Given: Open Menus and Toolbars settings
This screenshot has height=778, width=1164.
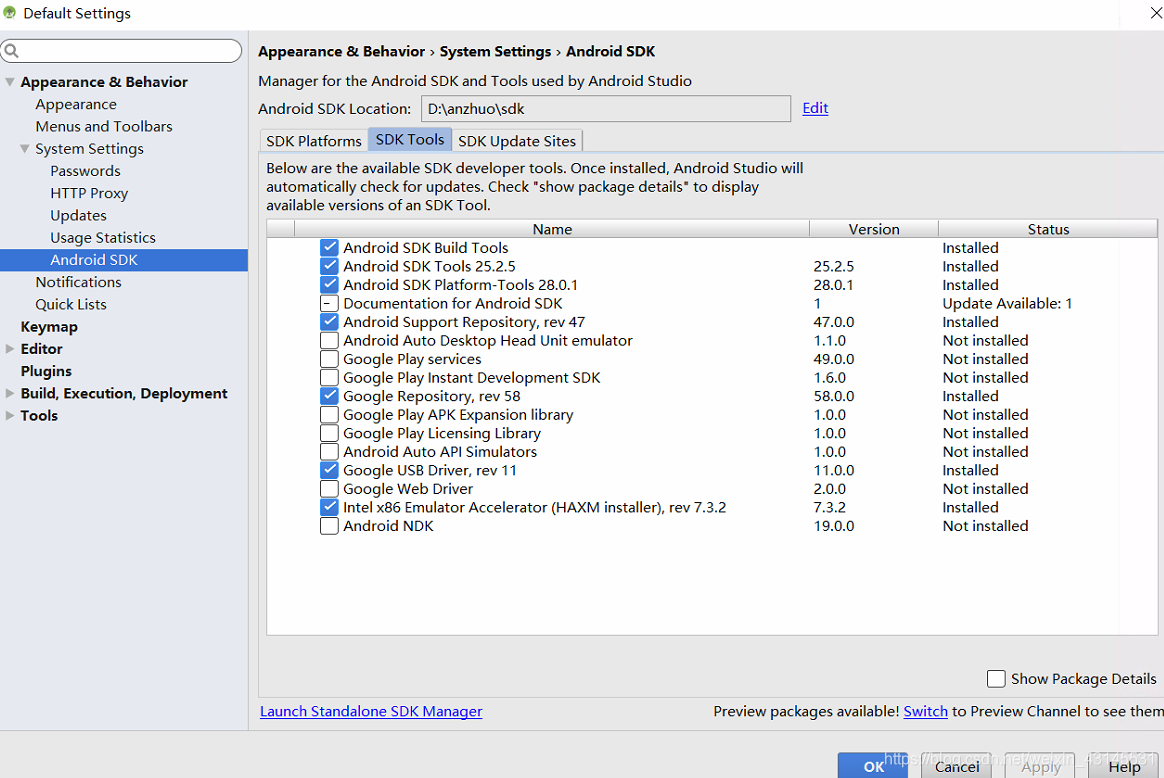Looking at the screenshot, I should [x=104, y=126].
